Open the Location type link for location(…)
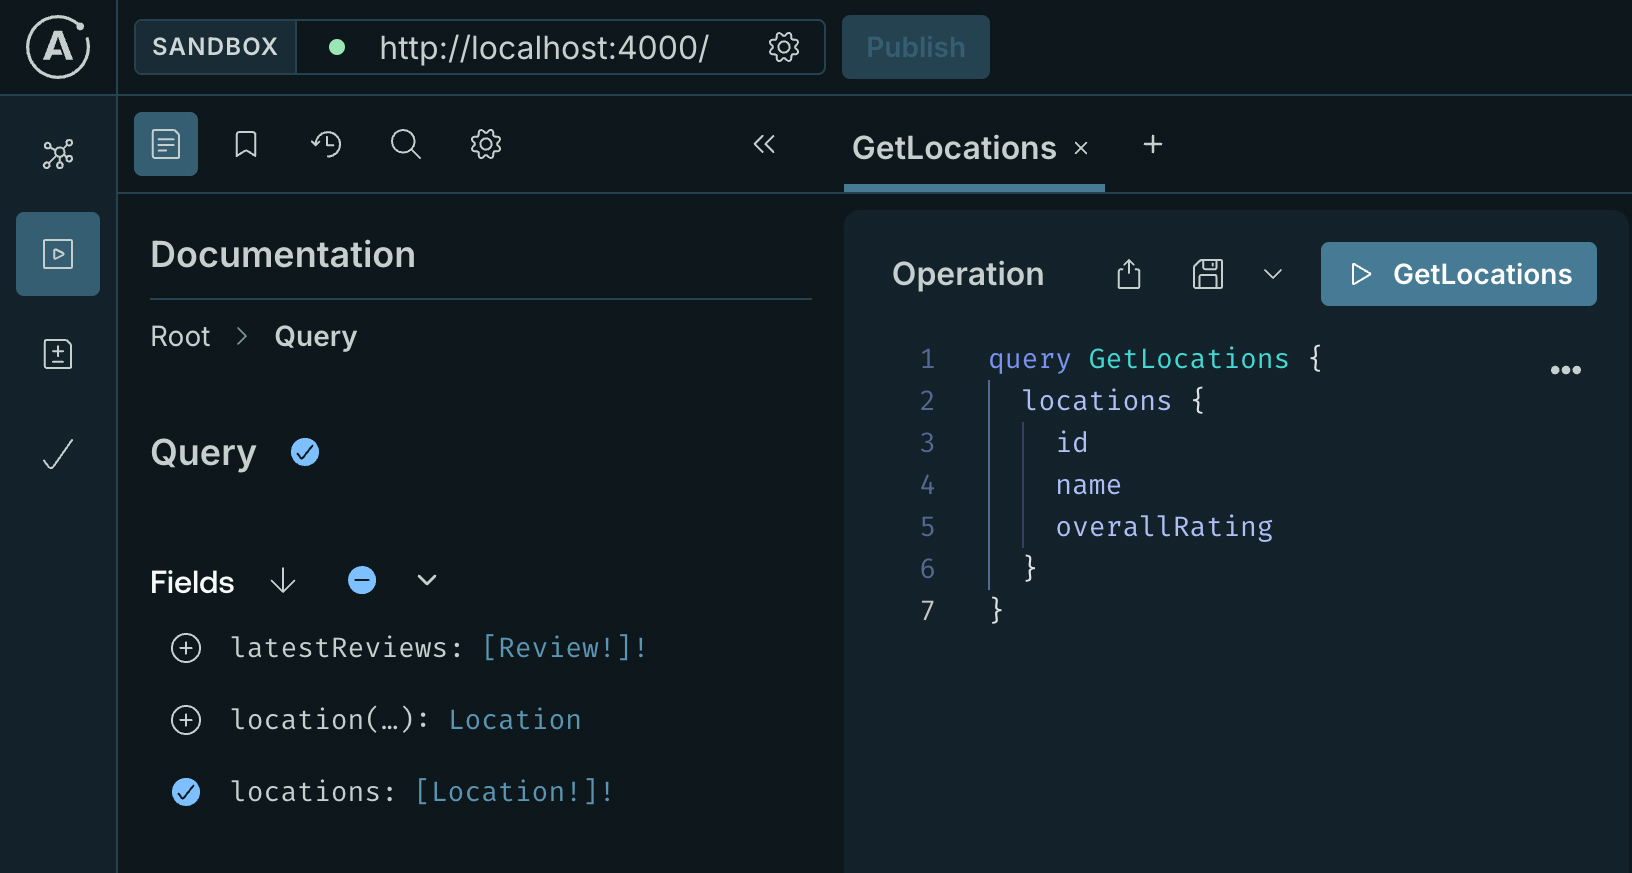 click(515, 720)
